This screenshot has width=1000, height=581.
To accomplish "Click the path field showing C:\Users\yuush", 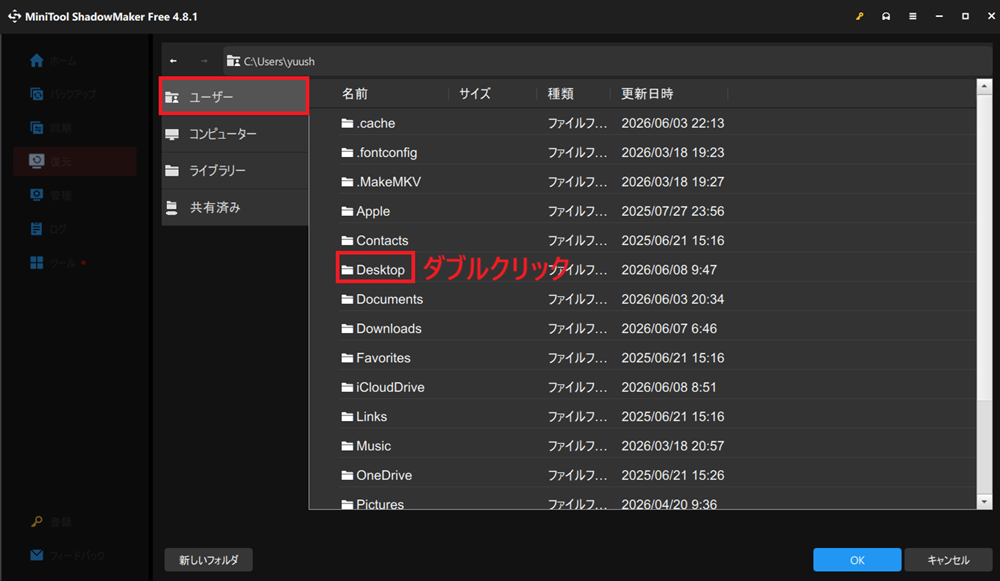I will click(606, 61).
